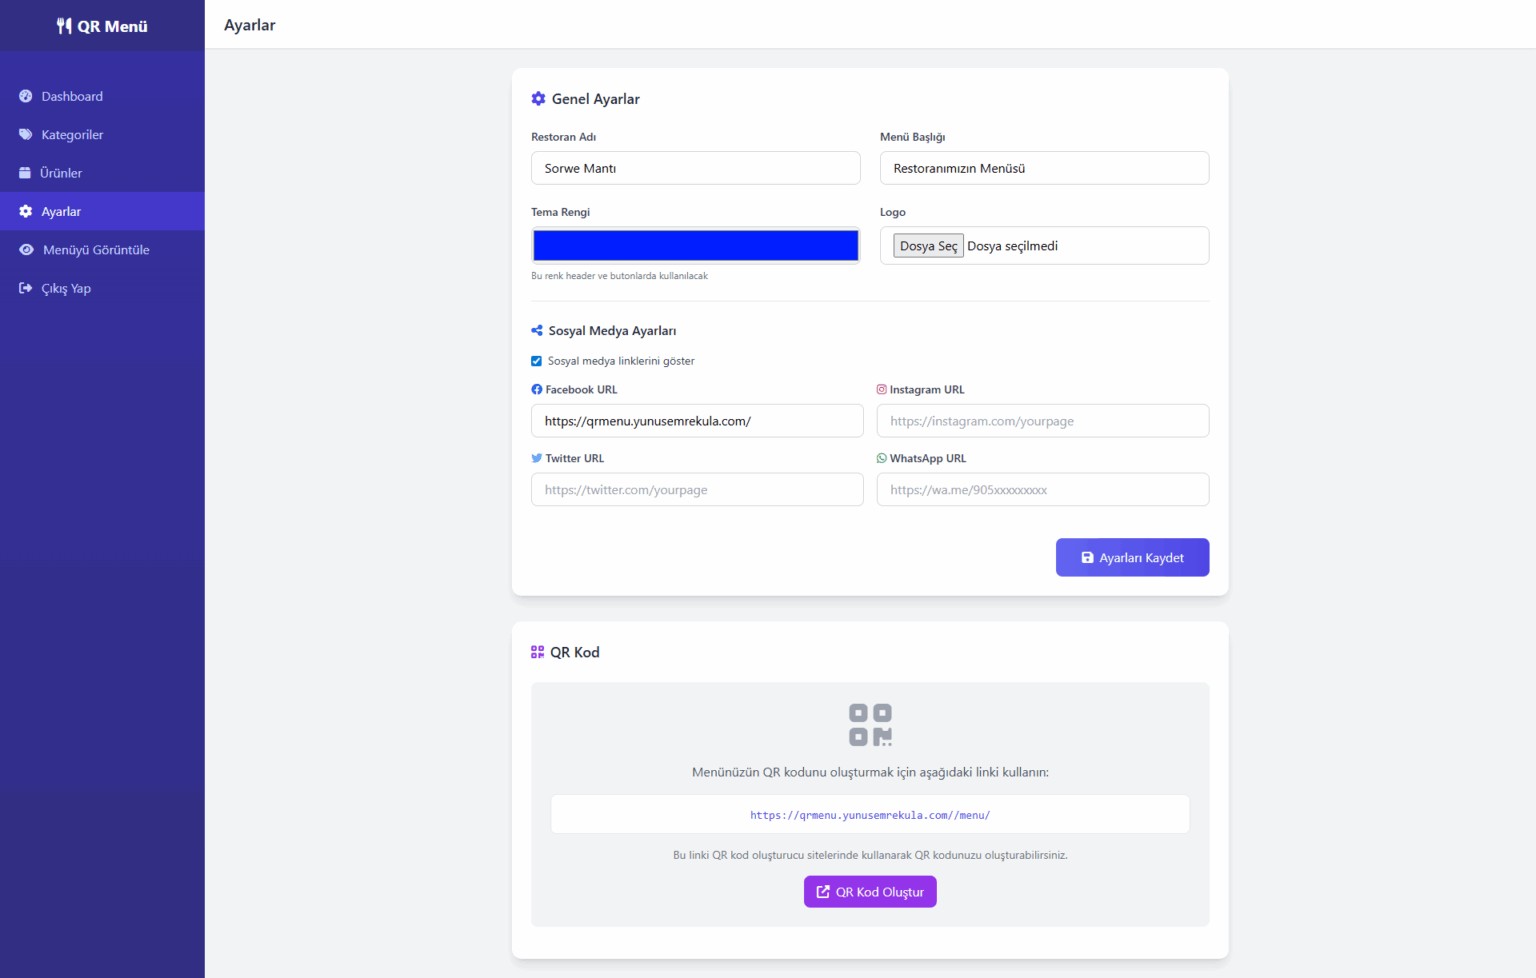Click the Kategoriler tags icon

(x=26, y=135)
